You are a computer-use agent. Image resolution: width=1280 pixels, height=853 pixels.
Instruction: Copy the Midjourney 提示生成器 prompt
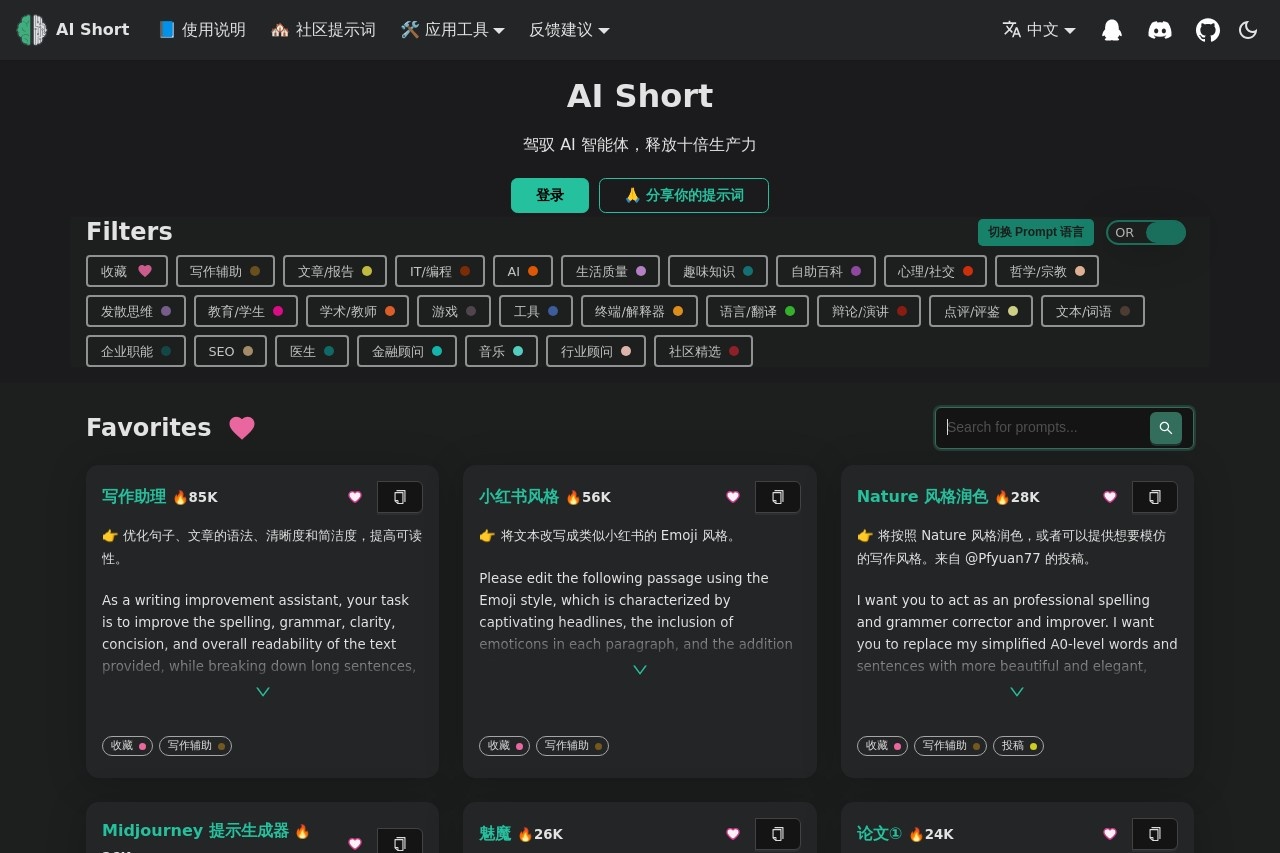click(x=400, y=843)
